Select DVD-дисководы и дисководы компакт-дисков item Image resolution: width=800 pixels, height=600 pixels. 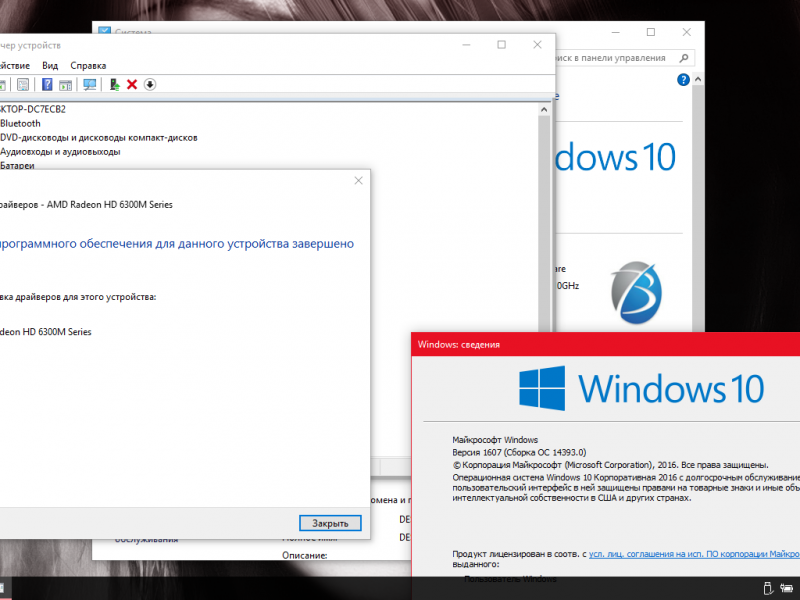point(98,138)
